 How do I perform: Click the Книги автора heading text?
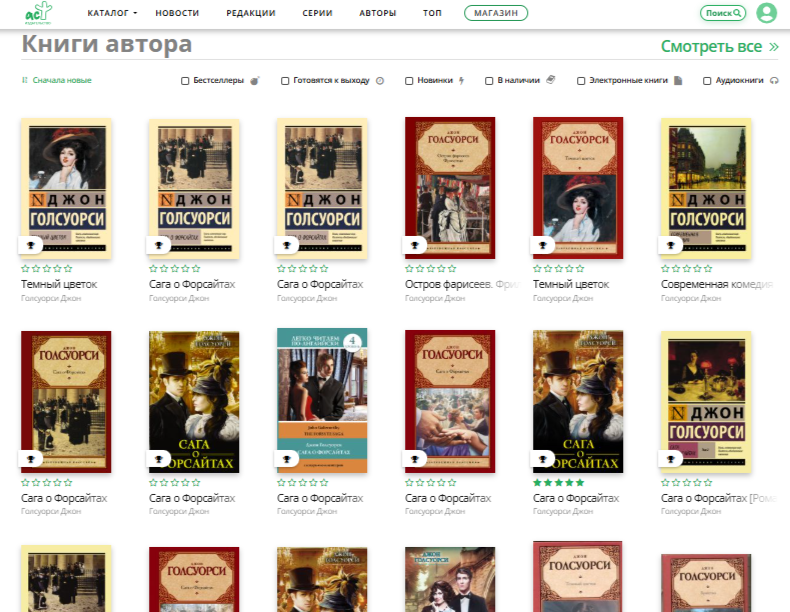pyautogui.click(x=107, y=44)
